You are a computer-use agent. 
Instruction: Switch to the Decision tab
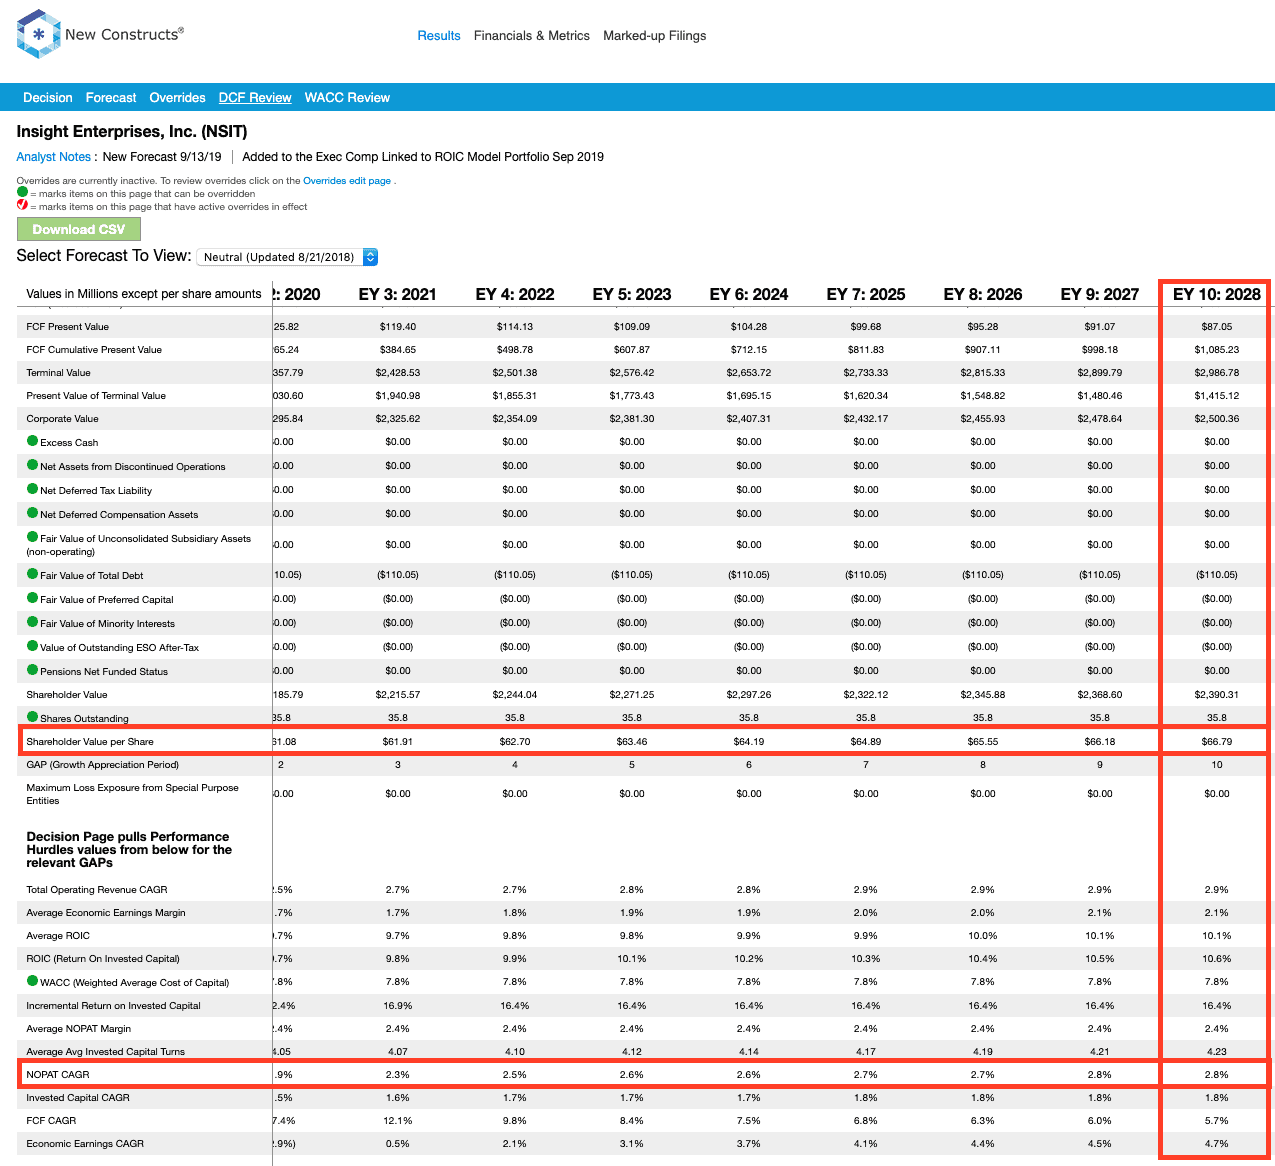tap(48, 98)
